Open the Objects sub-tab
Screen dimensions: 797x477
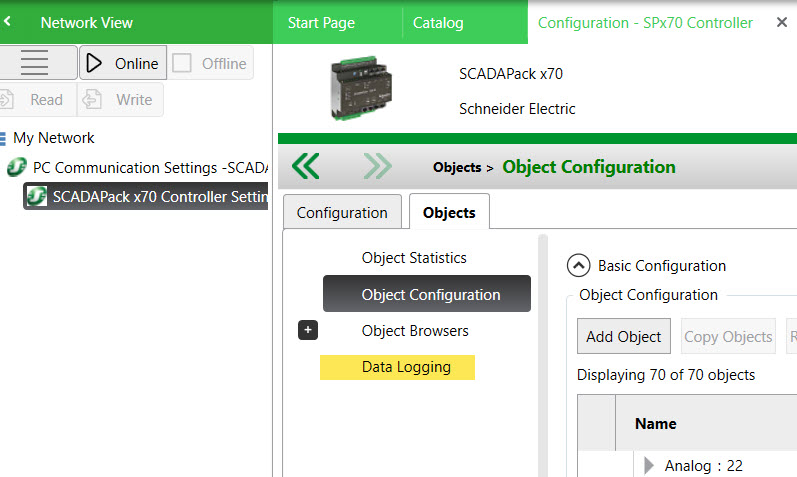tap(449, 212)
